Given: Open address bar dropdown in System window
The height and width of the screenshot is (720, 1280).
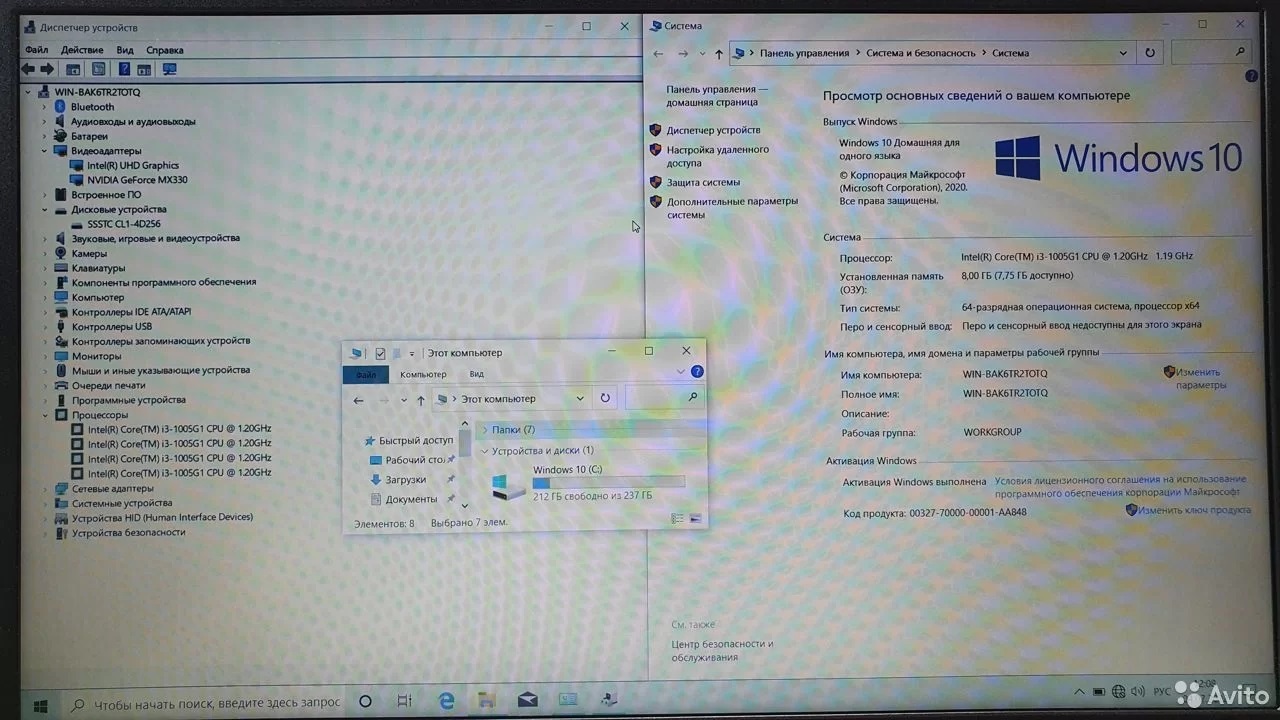Looking at the screenshot, I should point(1124,53).
